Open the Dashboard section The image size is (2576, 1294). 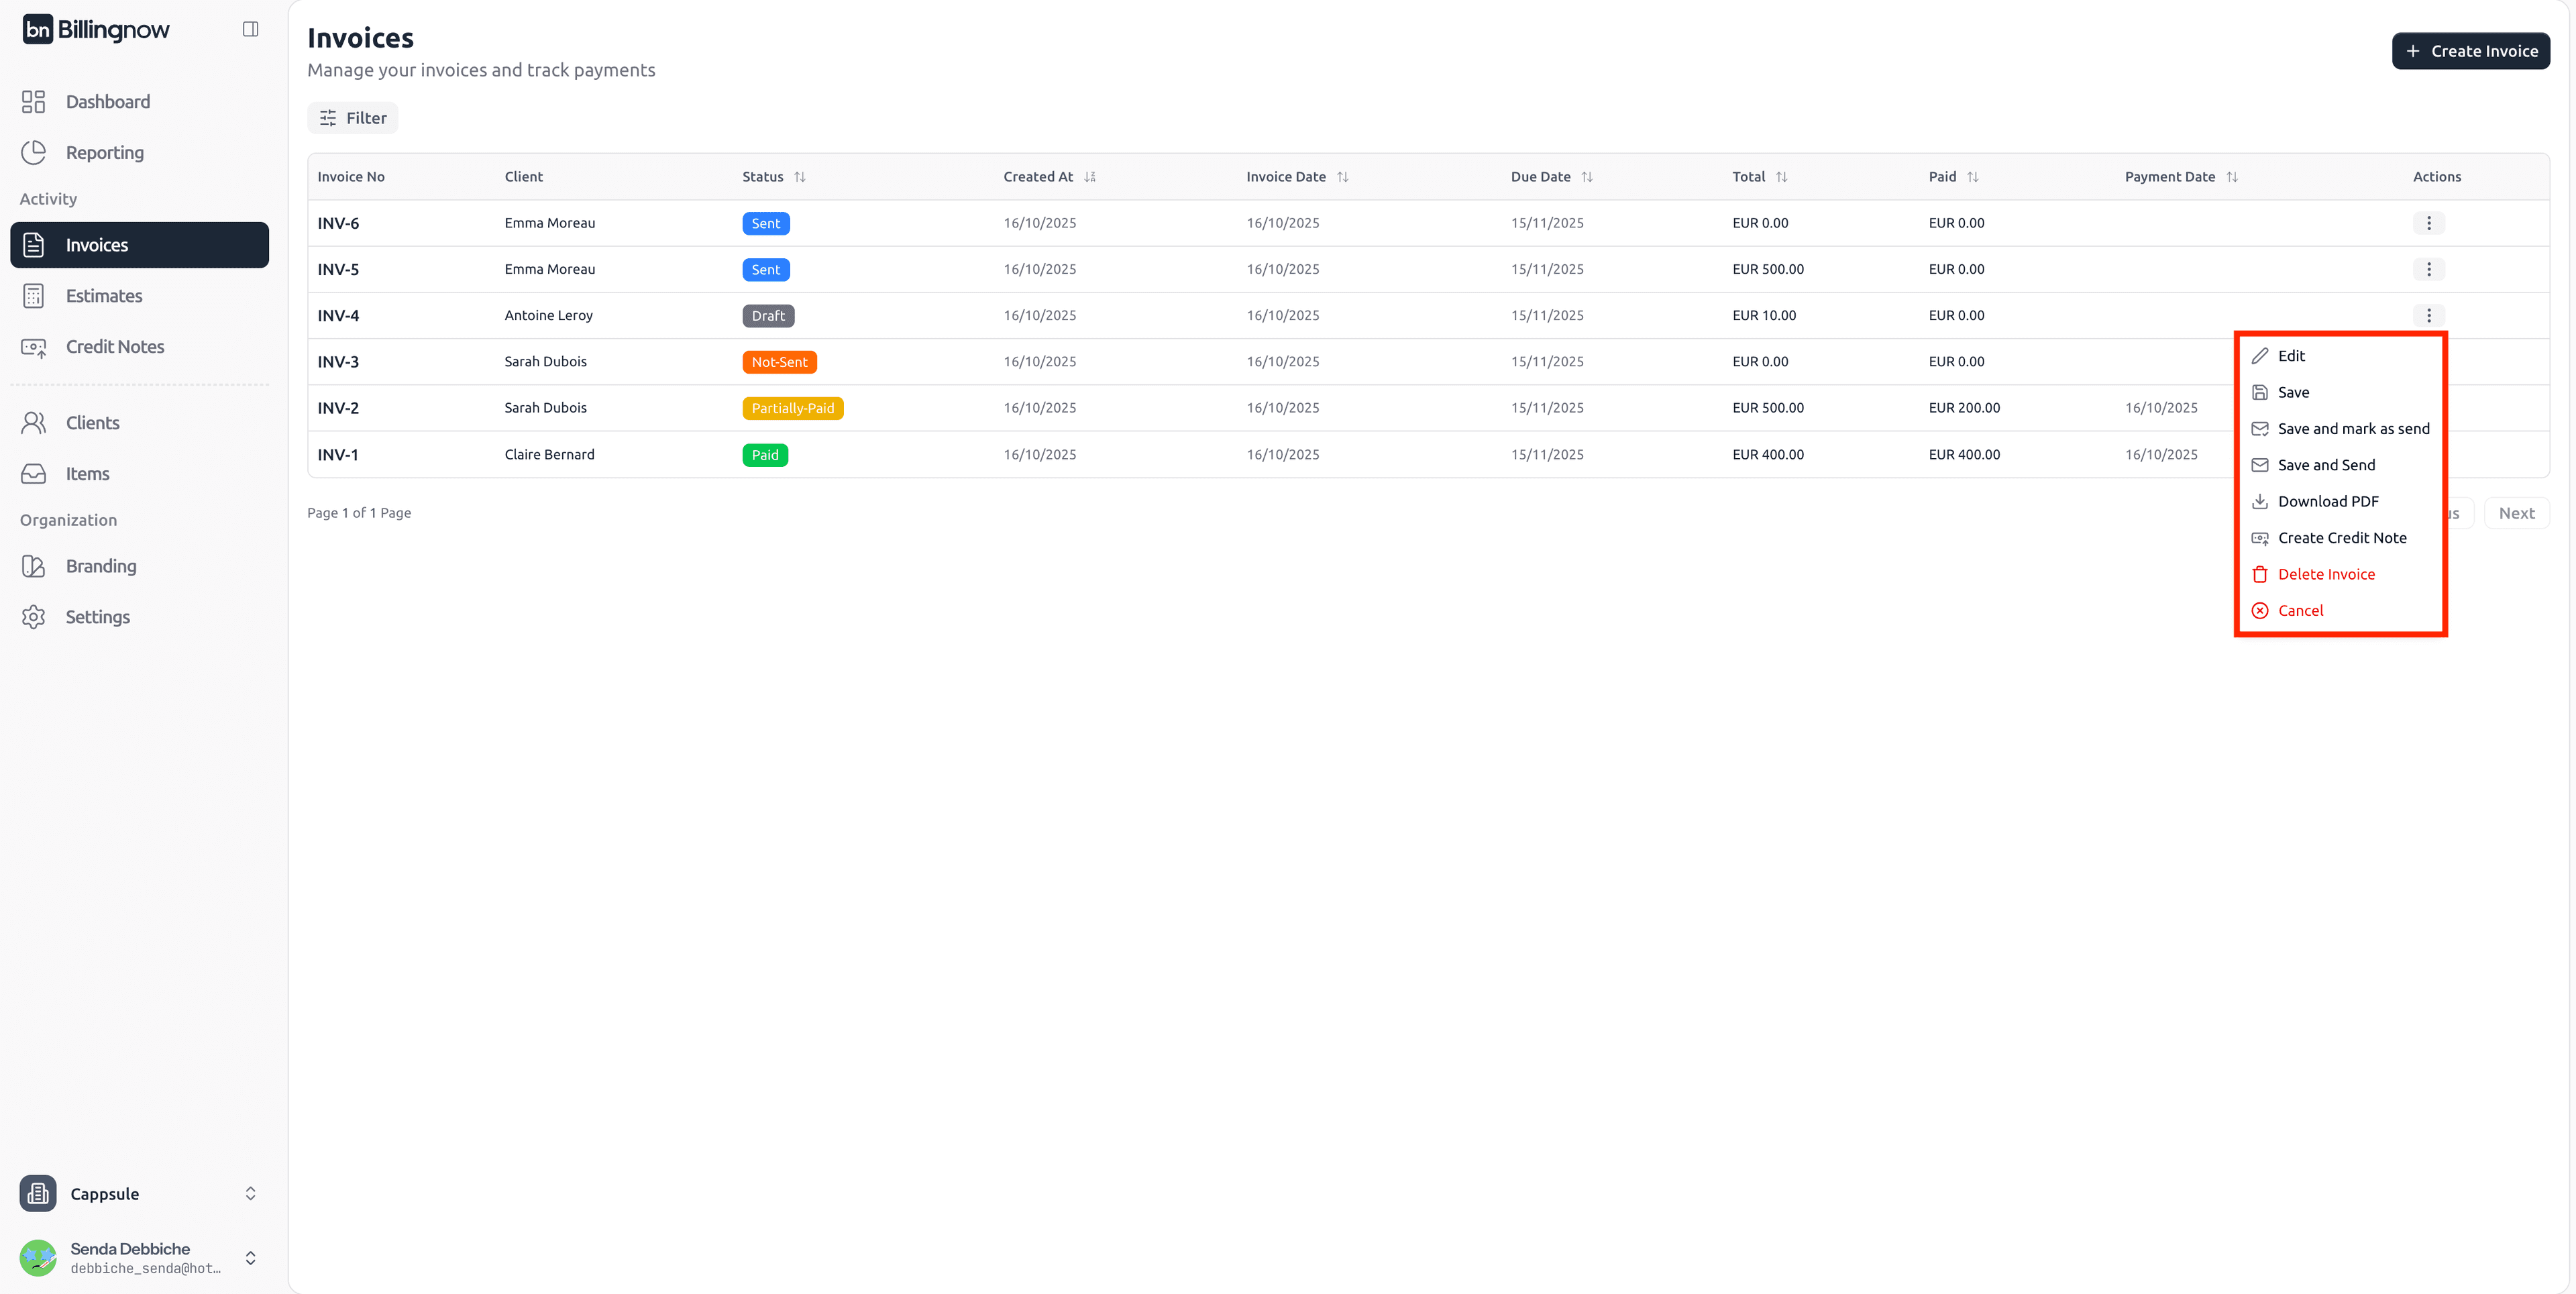pos(107,101)
